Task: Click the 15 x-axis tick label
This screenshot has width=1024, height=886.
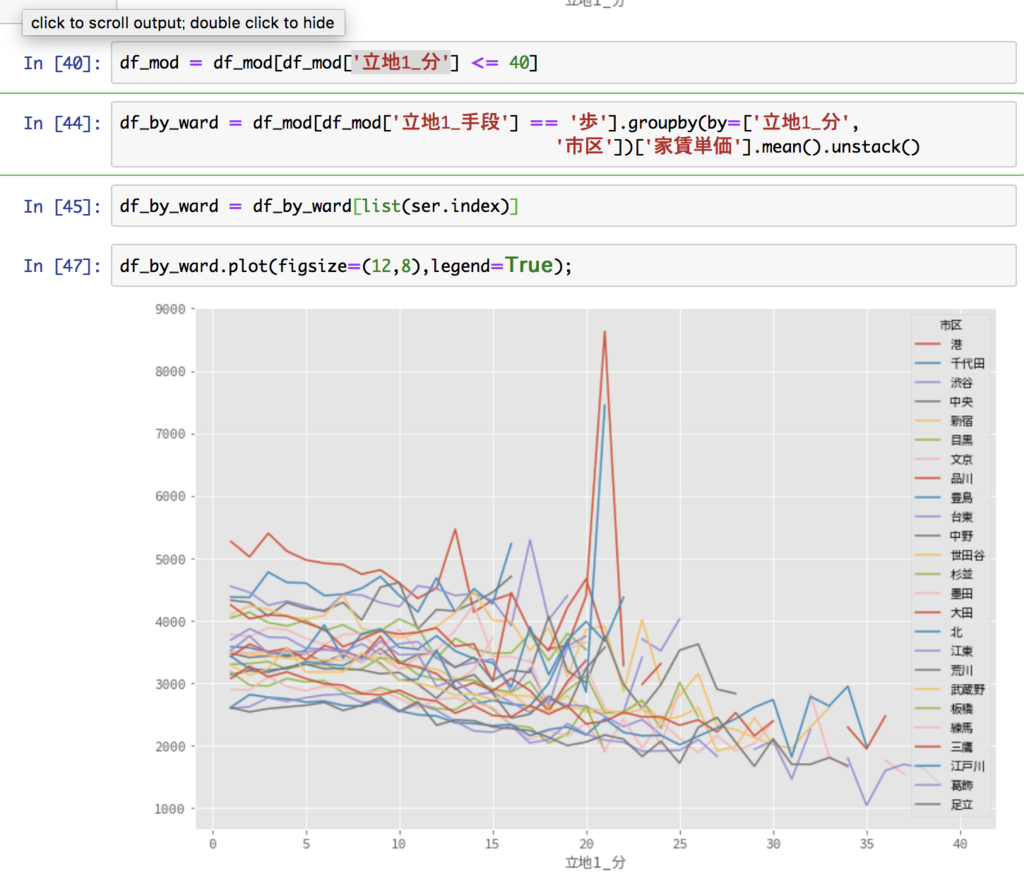Action: (492, 844)
